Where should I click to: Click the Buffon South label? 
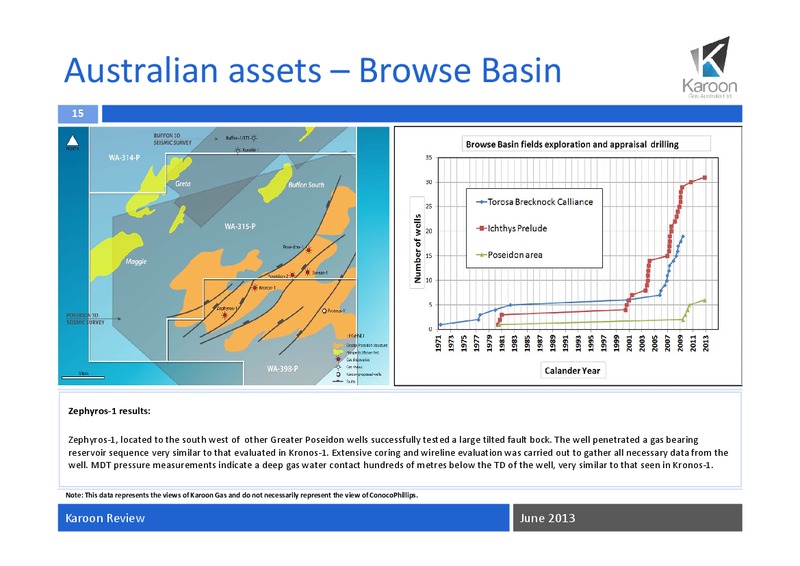[306, 185]
